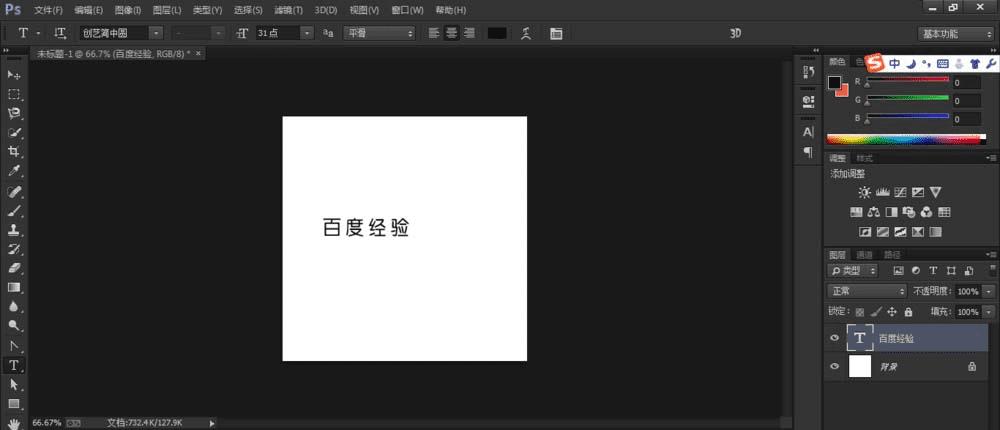Open the Create Warped Text dialog
Screen dimensions: 1000x430
tap(526, 33)
